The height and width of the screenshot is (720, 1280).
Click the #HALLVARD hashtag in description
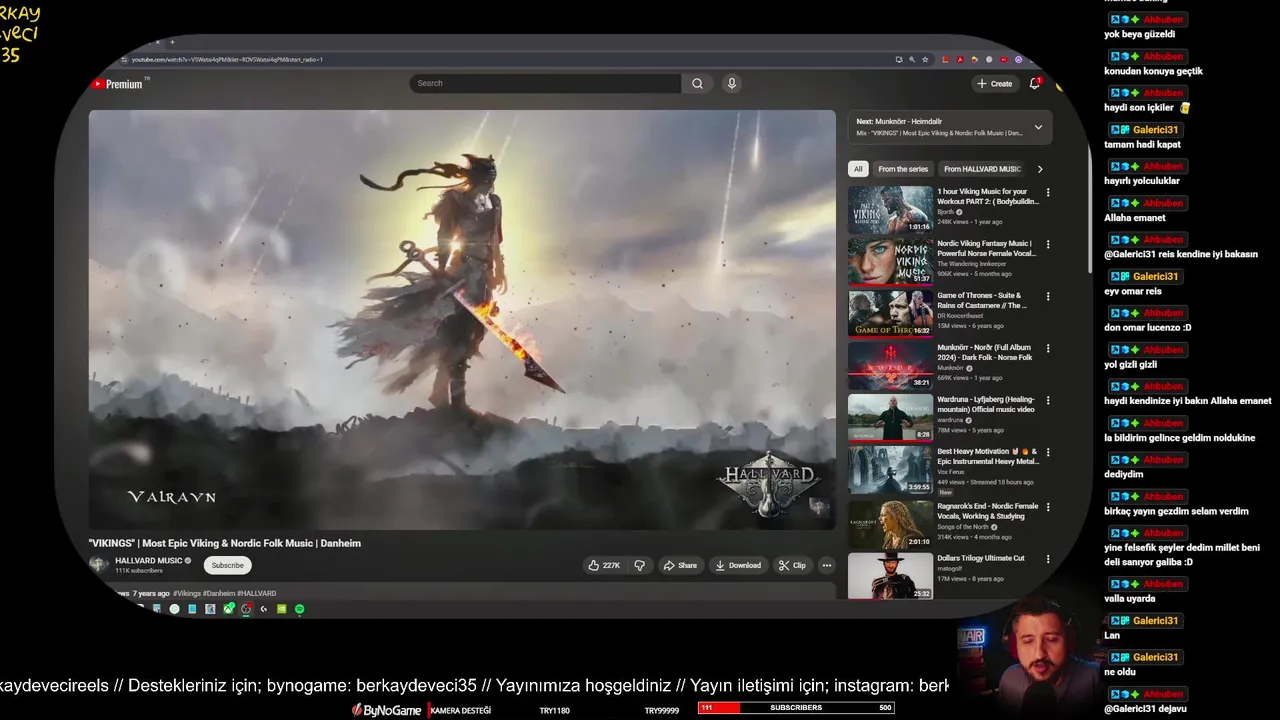point(256,593)
